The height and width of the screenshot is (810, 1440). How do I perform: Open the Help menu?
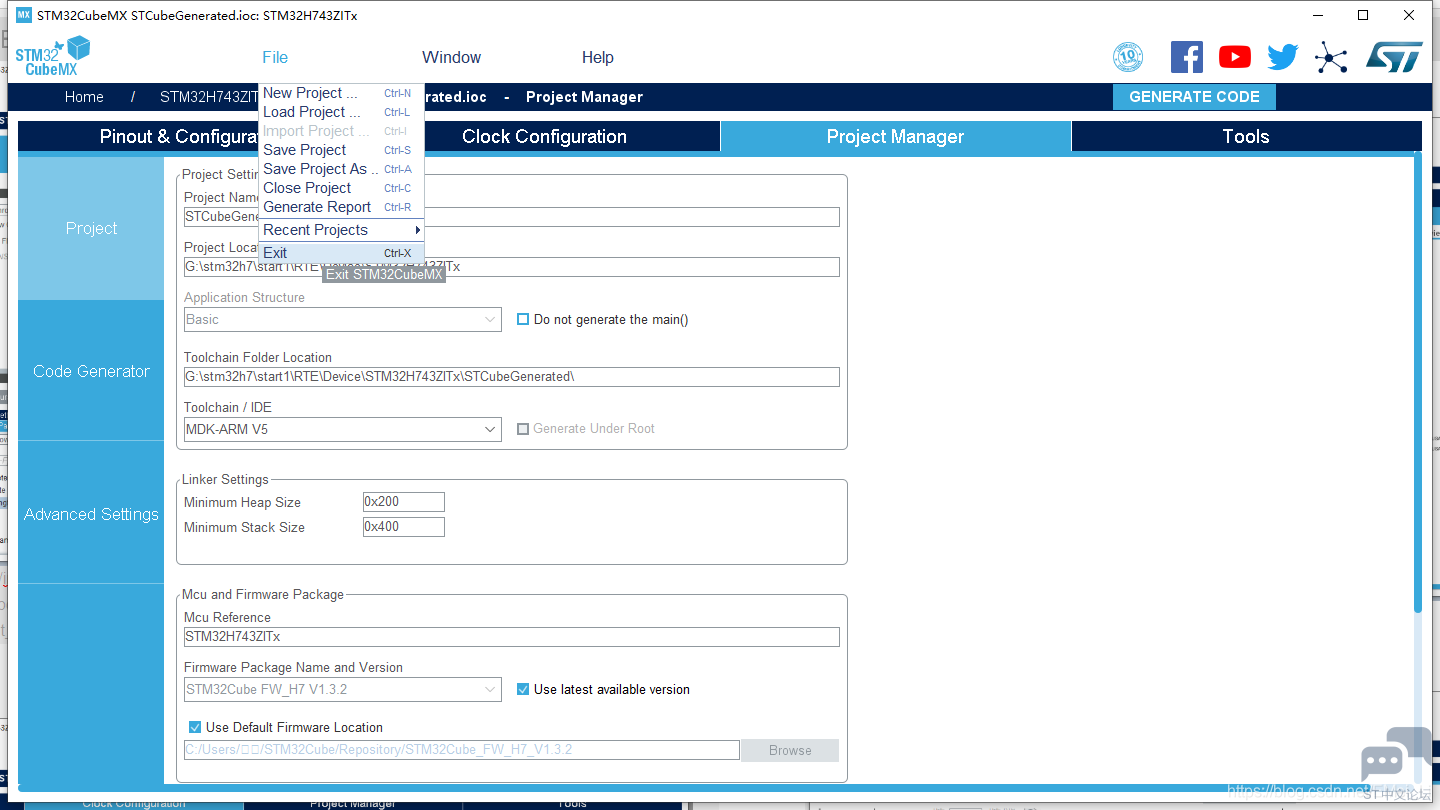[x=597, y=57]
